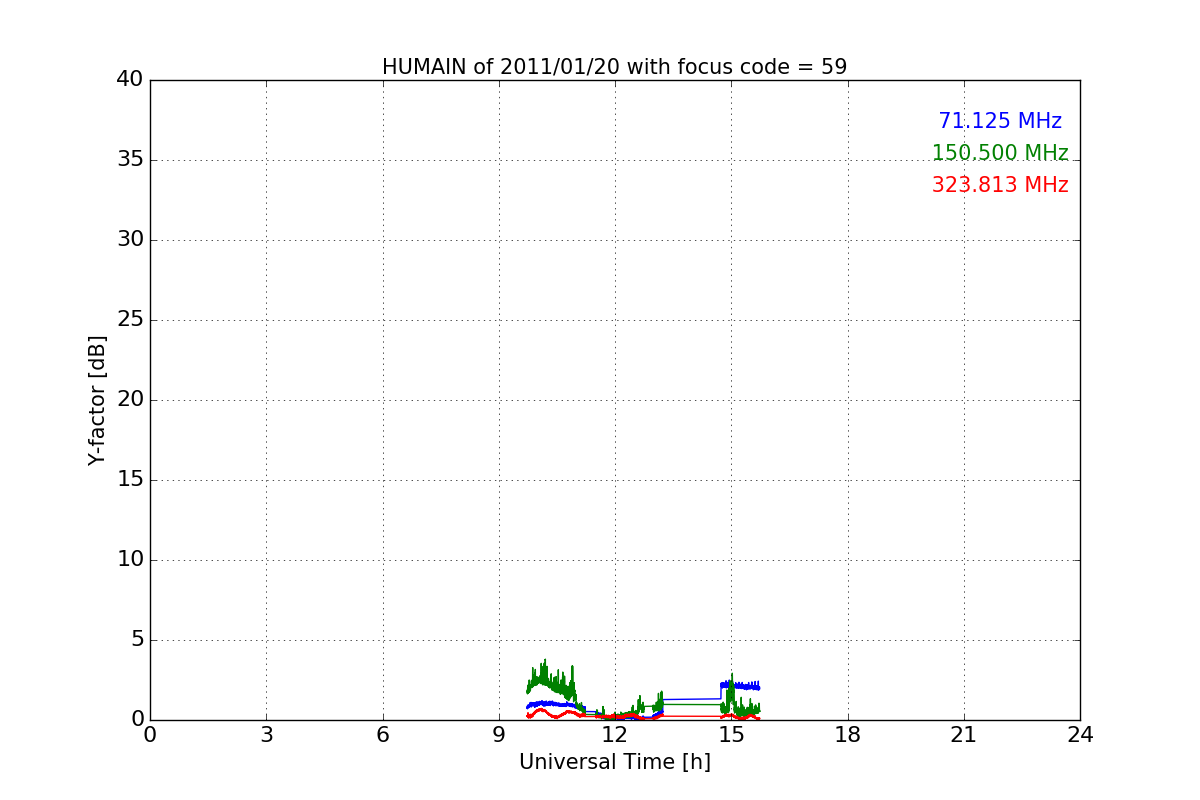Click the x-axis tick label 6
Screen dimensions: 1200x800
tap(383, 735)
